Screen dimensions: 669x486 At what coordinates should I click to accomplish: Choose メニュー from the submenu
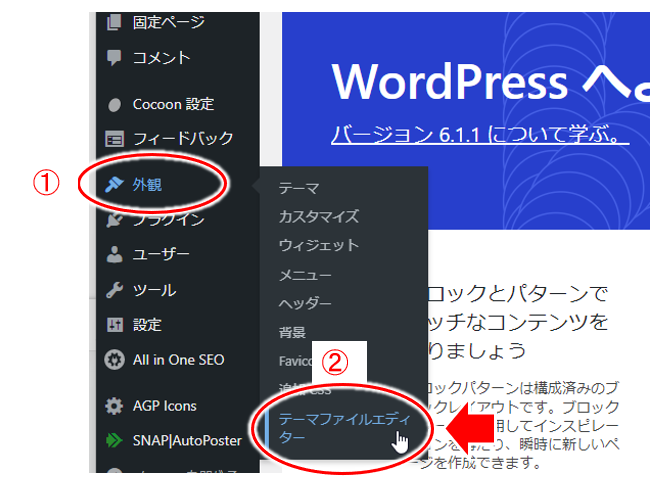pos(305,275)
